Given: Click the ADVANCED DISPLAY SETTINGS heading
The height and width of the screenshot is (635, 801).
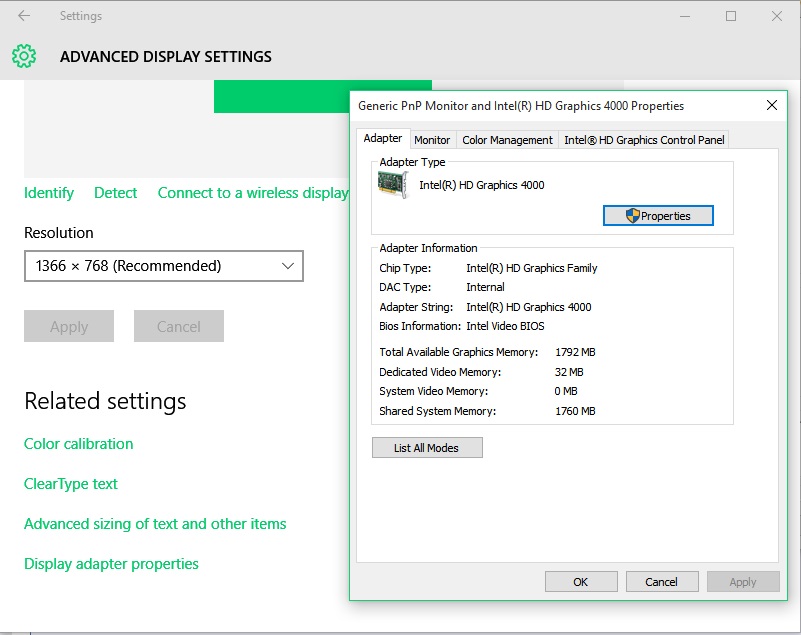Looking at the screenshot, I should 166,57.
